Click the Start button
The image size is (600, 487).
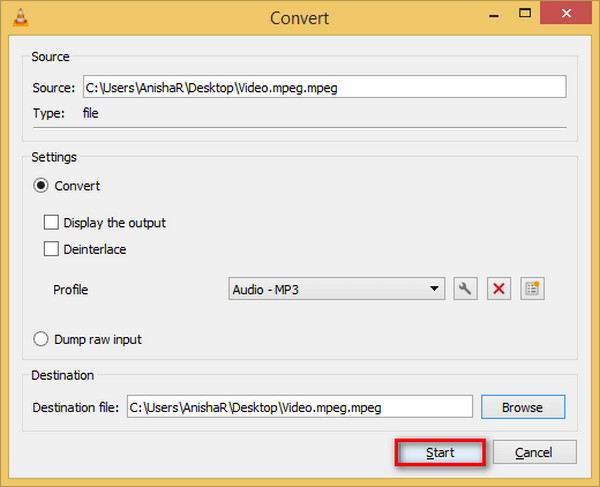[x=440, y=453]
